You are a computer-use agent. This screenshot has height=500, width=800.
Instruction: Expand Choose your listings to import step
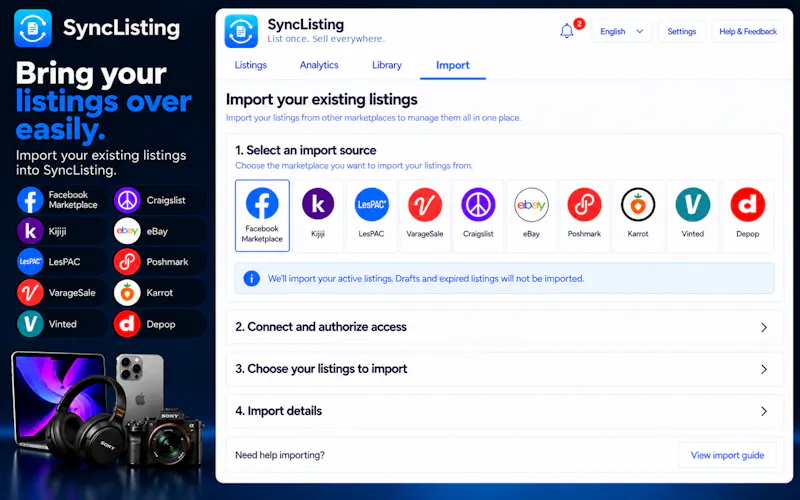tap(504, 369)
